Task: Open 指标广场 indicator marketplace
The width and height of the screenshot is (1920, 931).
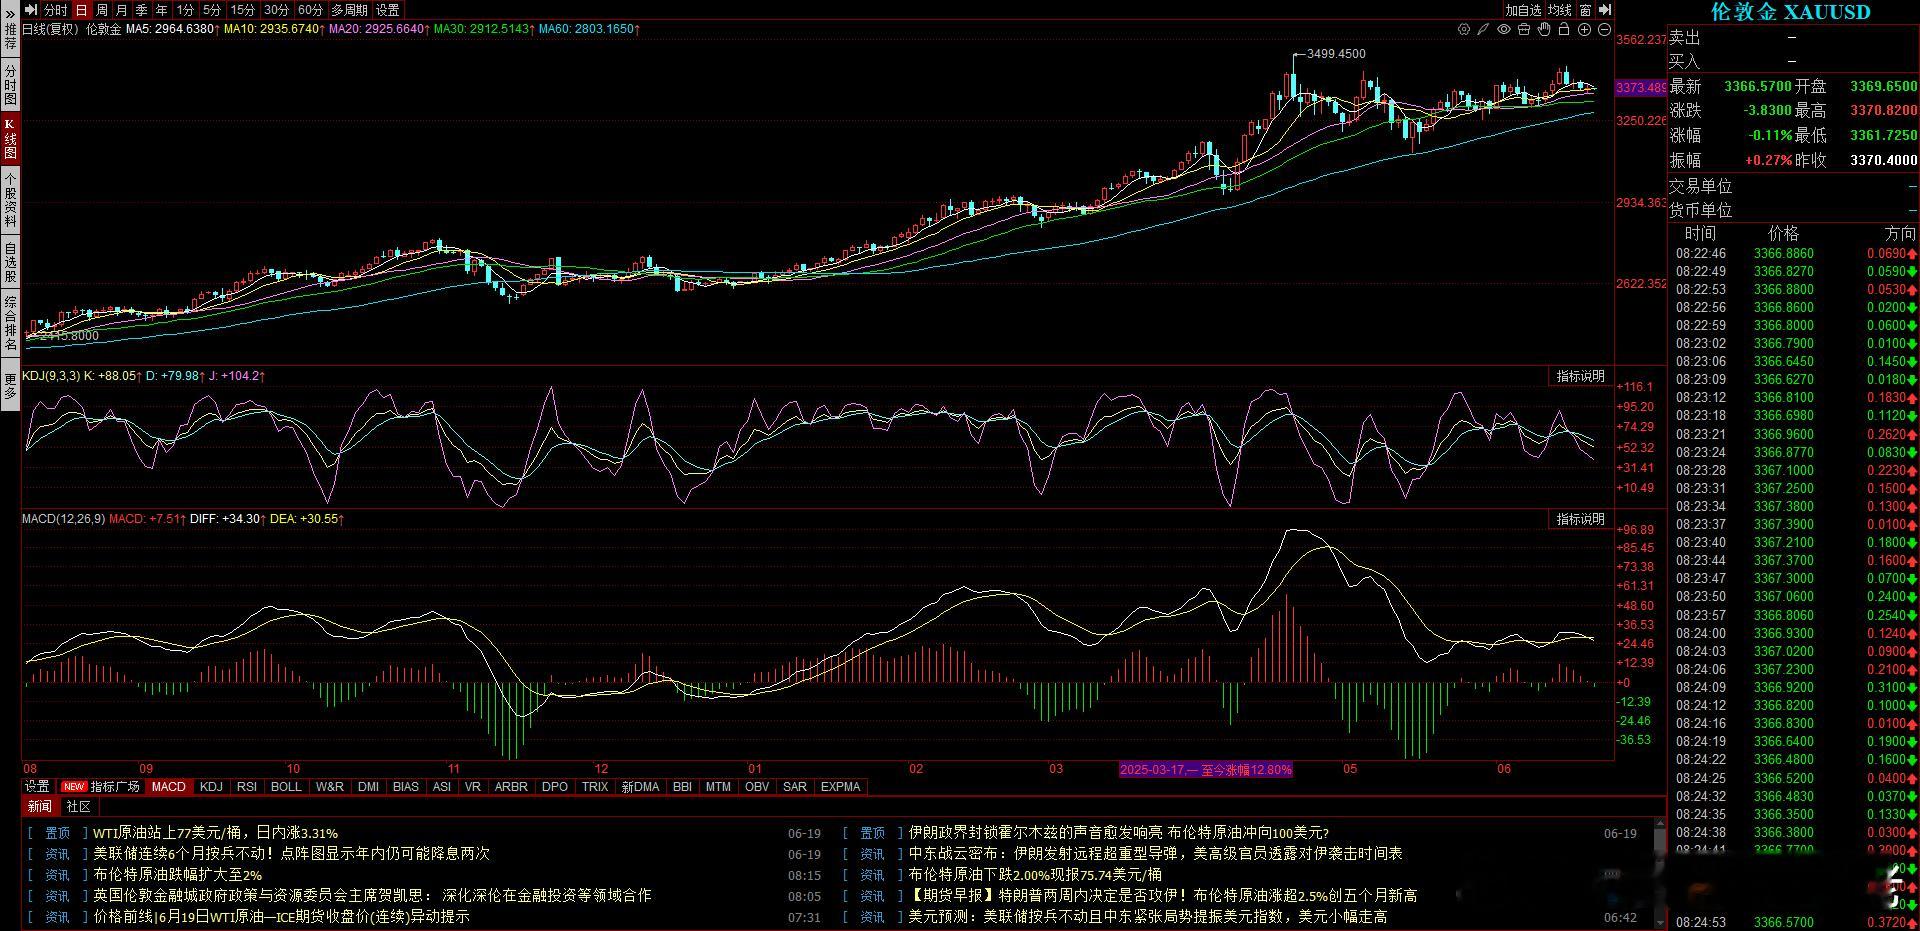Action: pos(103,786)
